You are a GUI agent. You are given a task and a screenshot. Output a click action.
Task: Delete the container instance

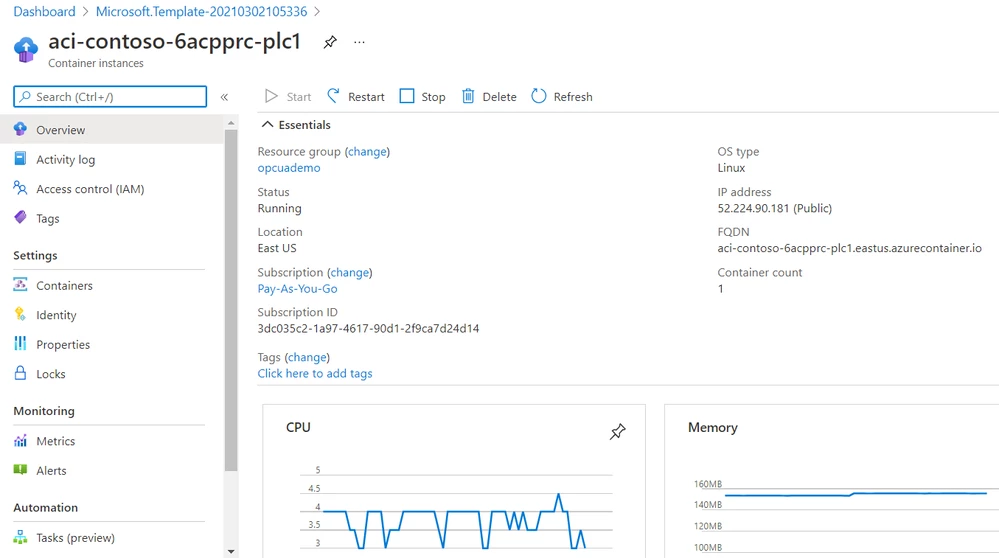(x=489, y=97)
